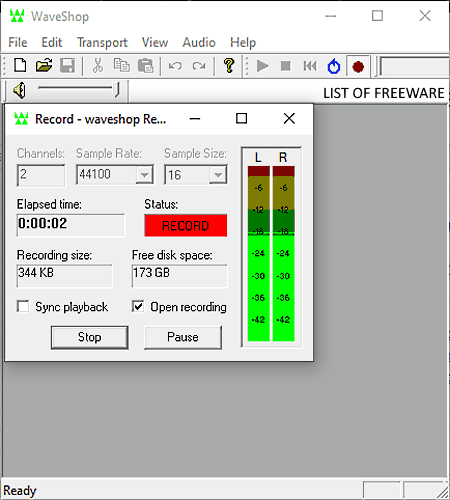Close the WaveShop main window

tap(425, 16)
